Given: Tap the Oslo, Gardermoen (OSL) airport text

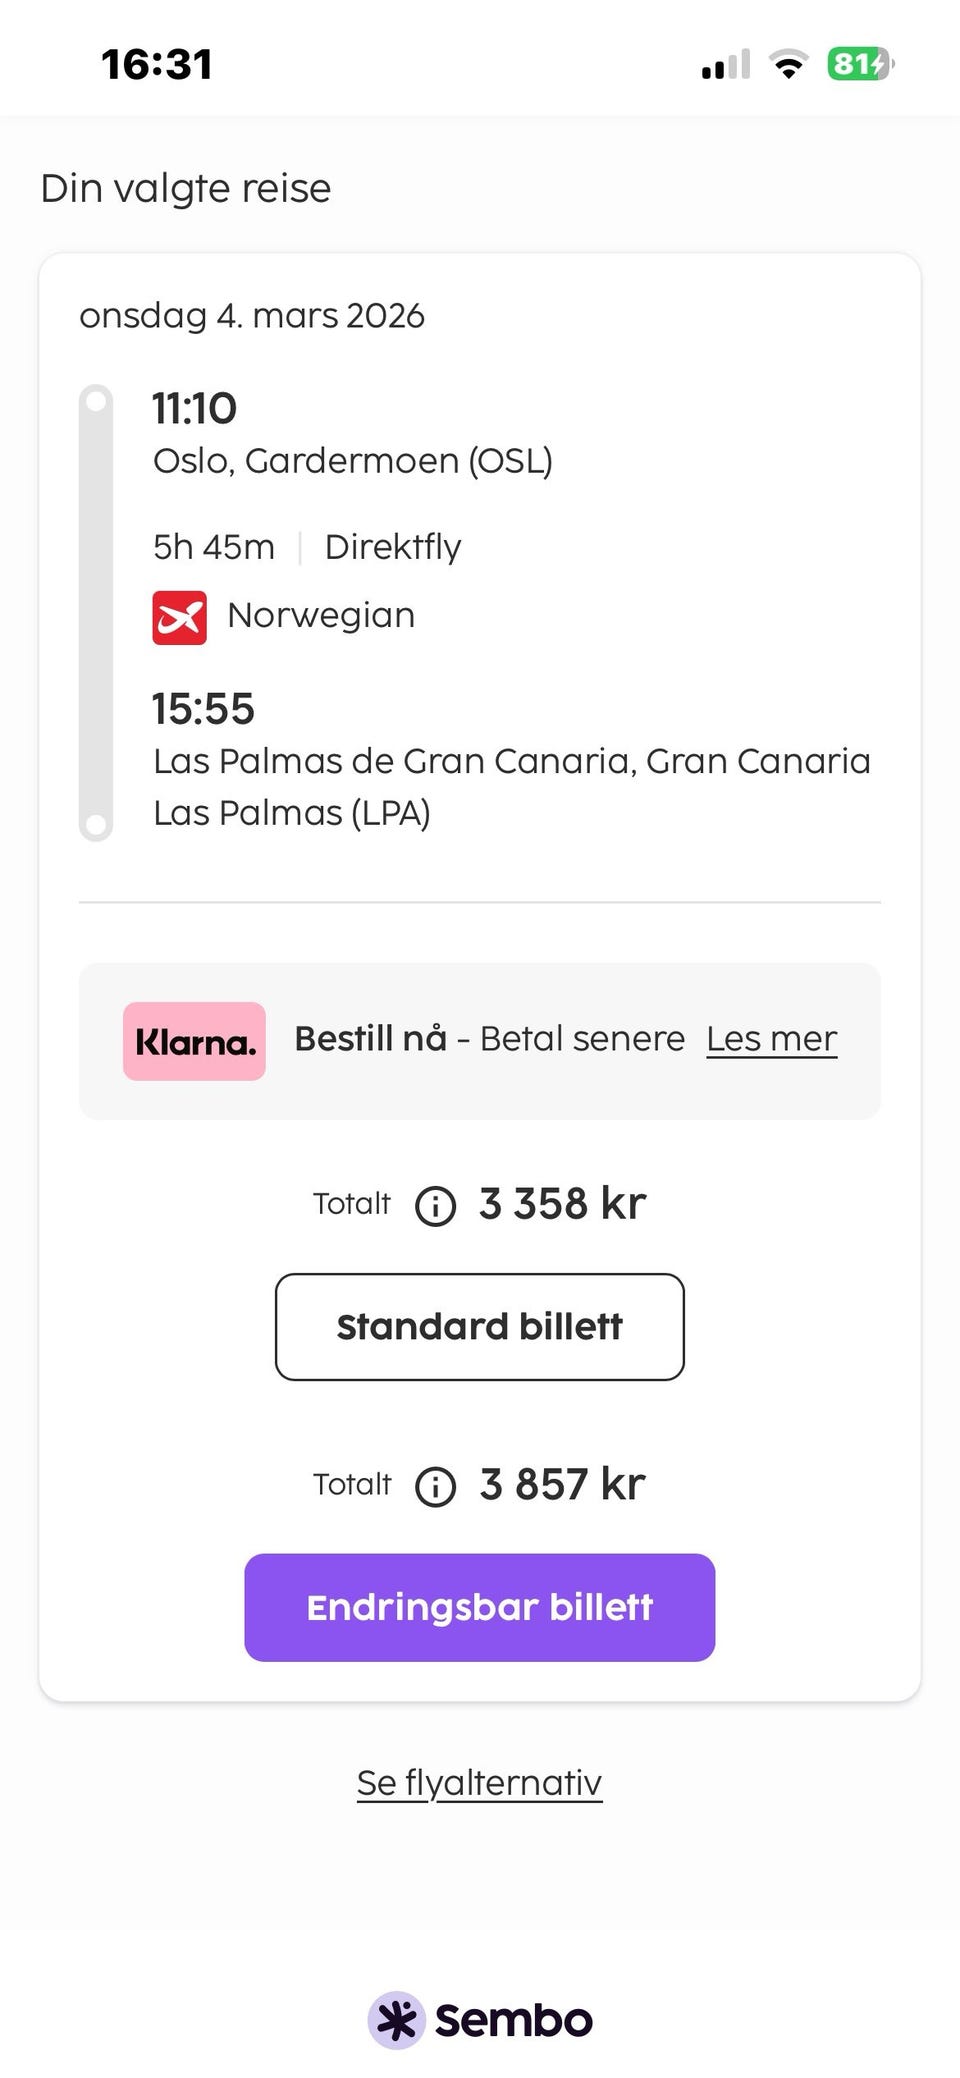Looking at the screenshot, I should click(352, 461).
